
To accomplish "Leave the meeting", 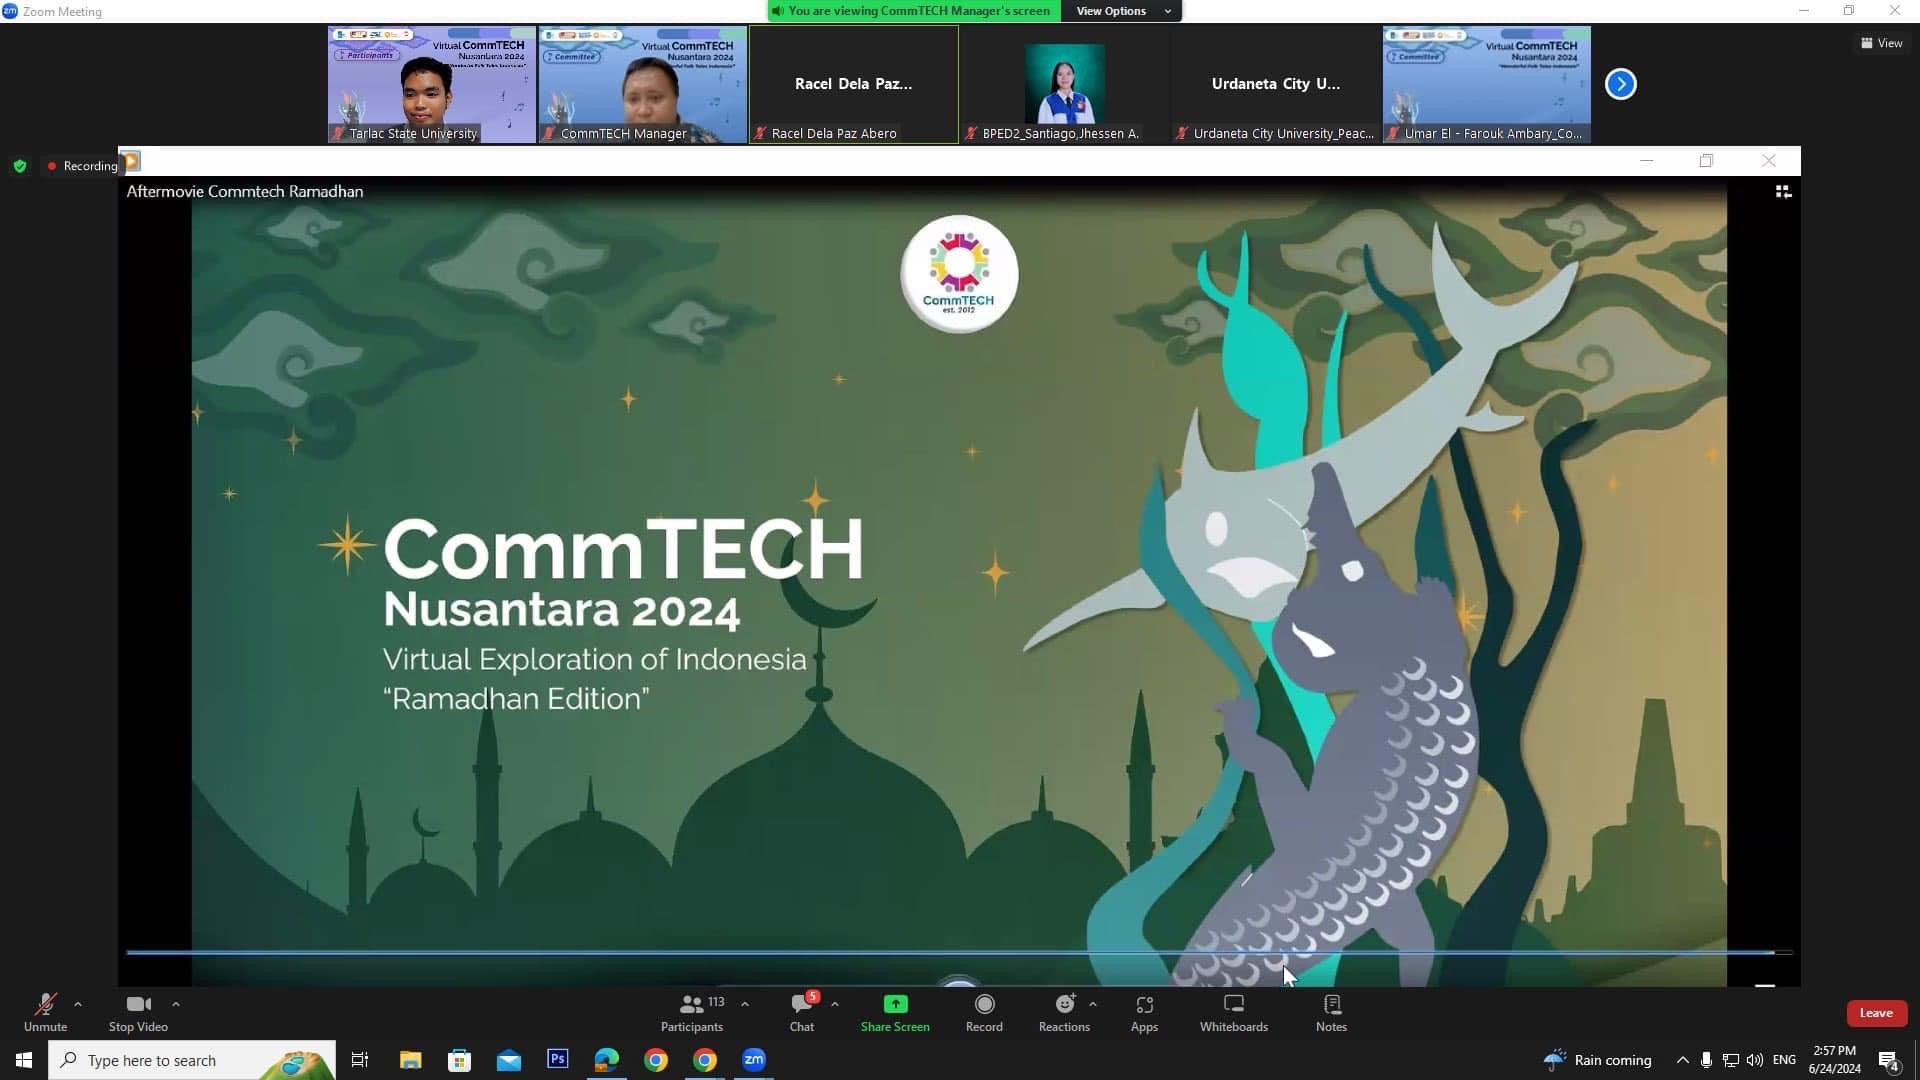I will coord(1875,1013).
